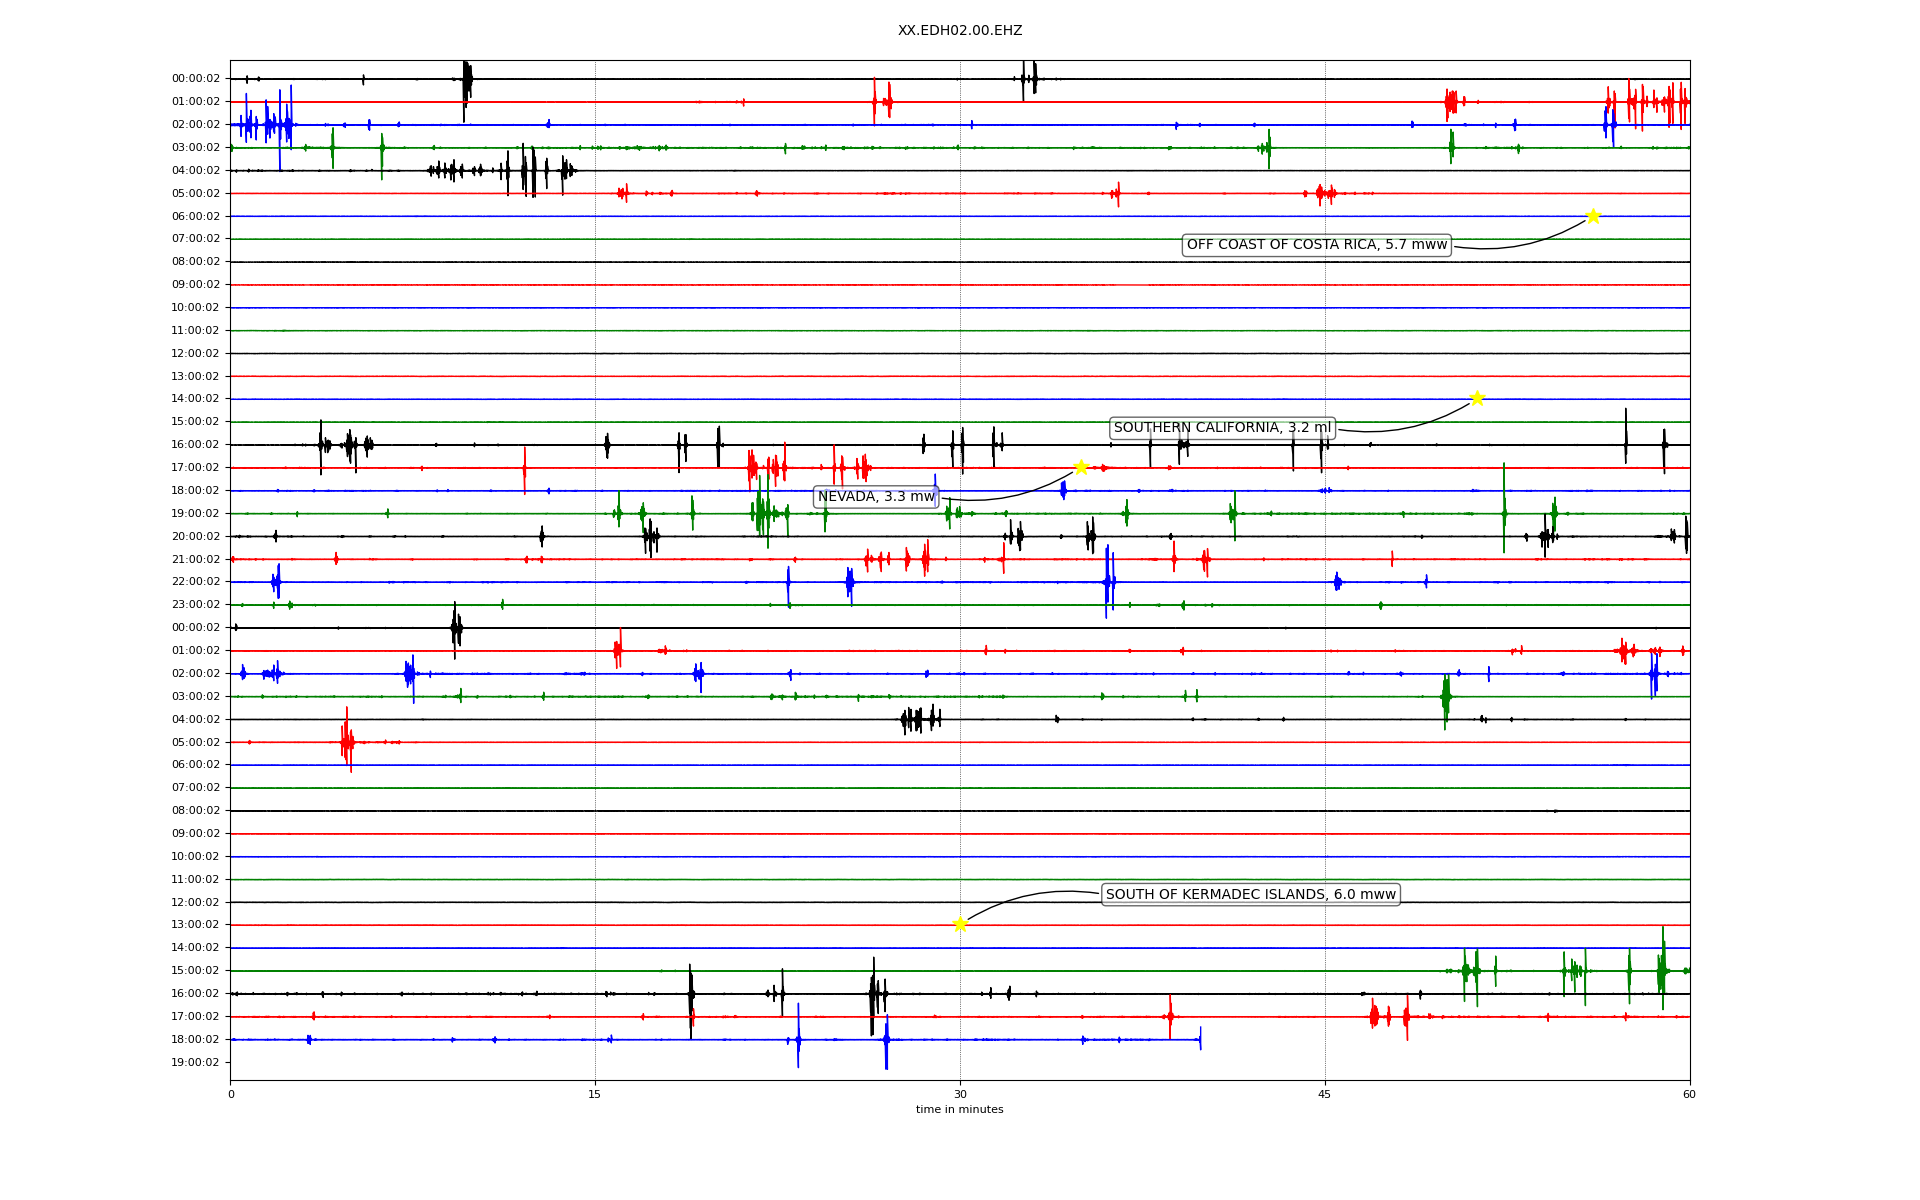Click the final 19:00:02 row label at bottom

(x=196, y=1062)
